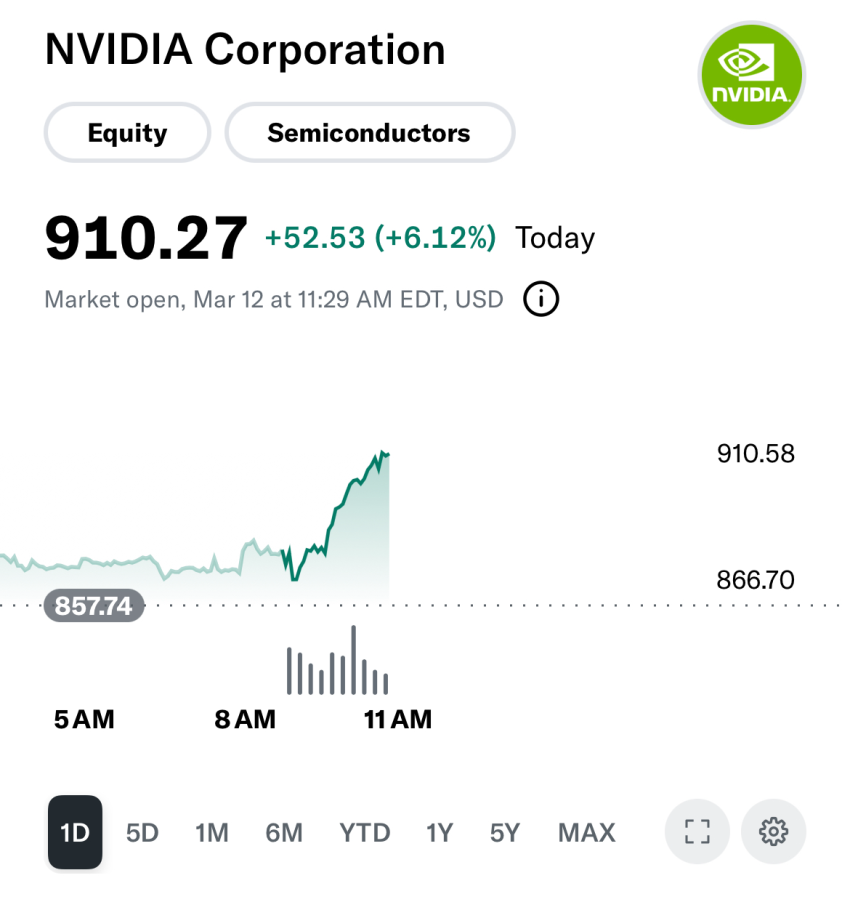Click the 8 AM time axis label
850x902 pixels.
[245, 720]
